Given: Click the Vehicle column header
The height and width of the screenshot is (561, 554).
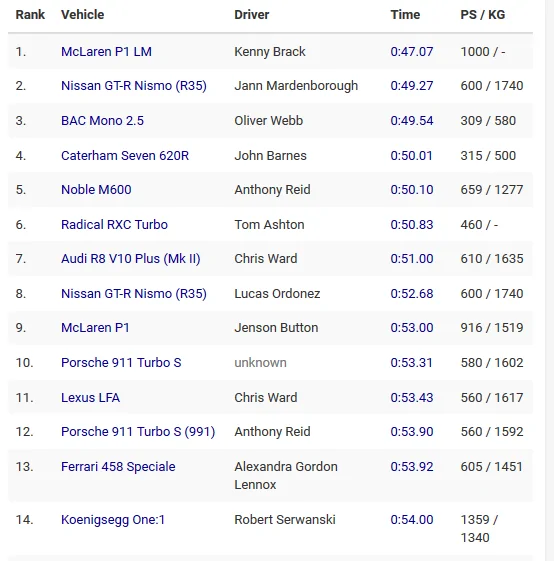Looking at the screenshot, I should [x=83, y=15].
